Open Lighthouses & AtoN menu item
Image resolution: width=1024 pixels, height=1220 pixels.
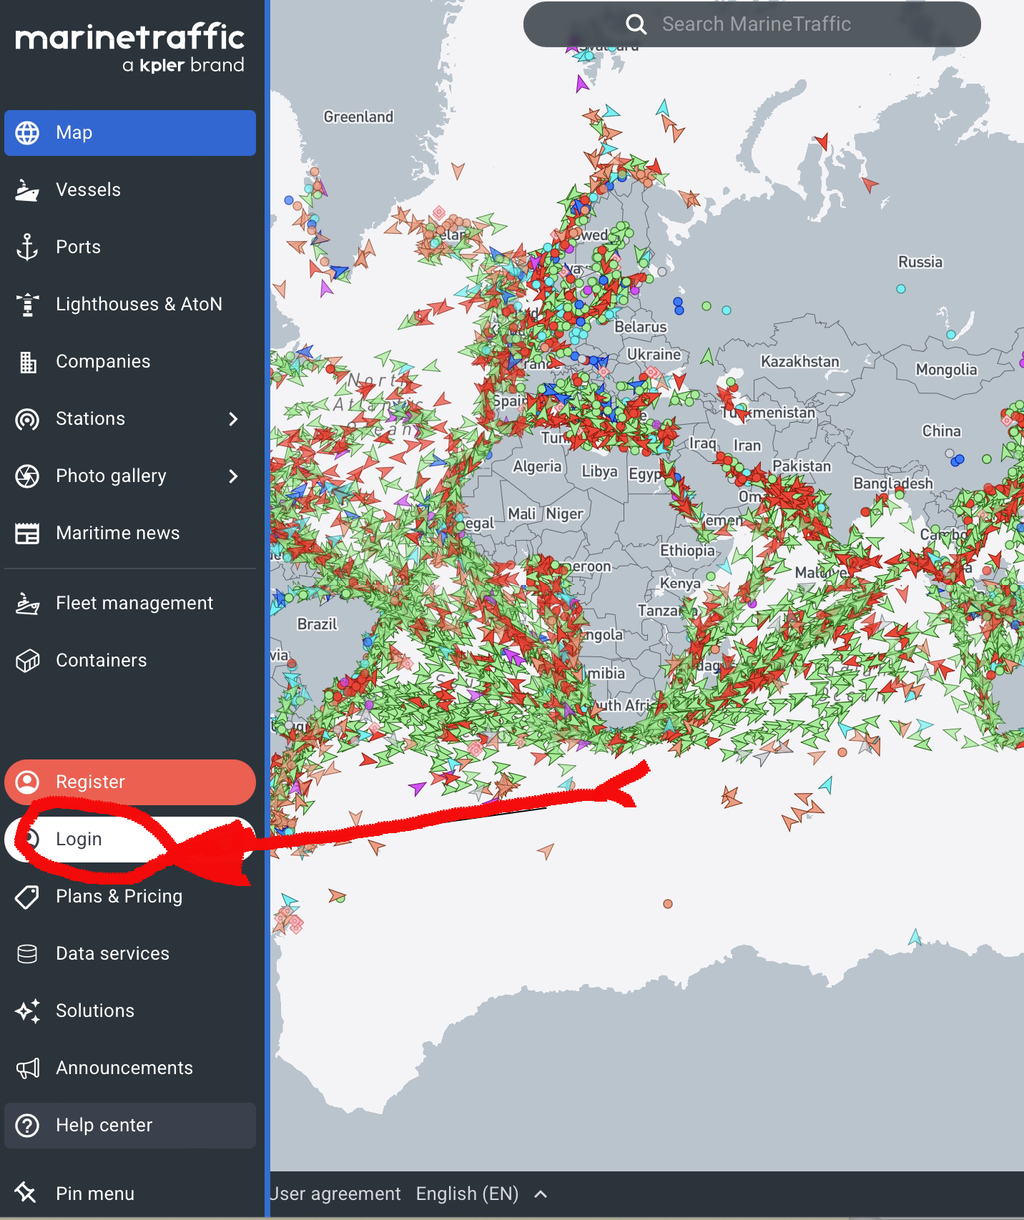(x=130, y=304)
